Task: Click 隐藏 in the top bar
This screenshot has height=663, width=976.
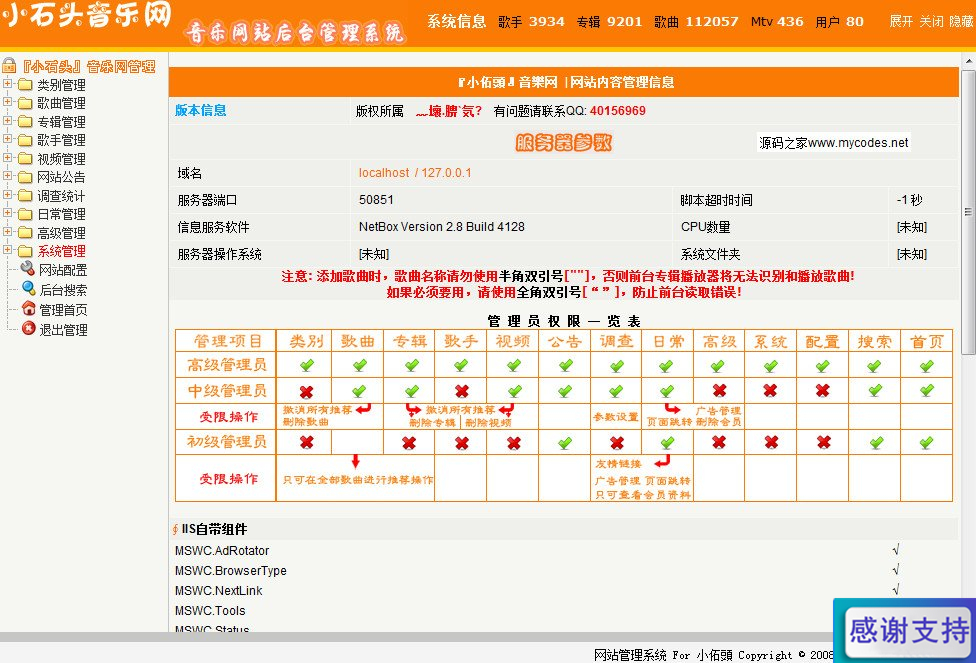Action: [x=962, y=21]
